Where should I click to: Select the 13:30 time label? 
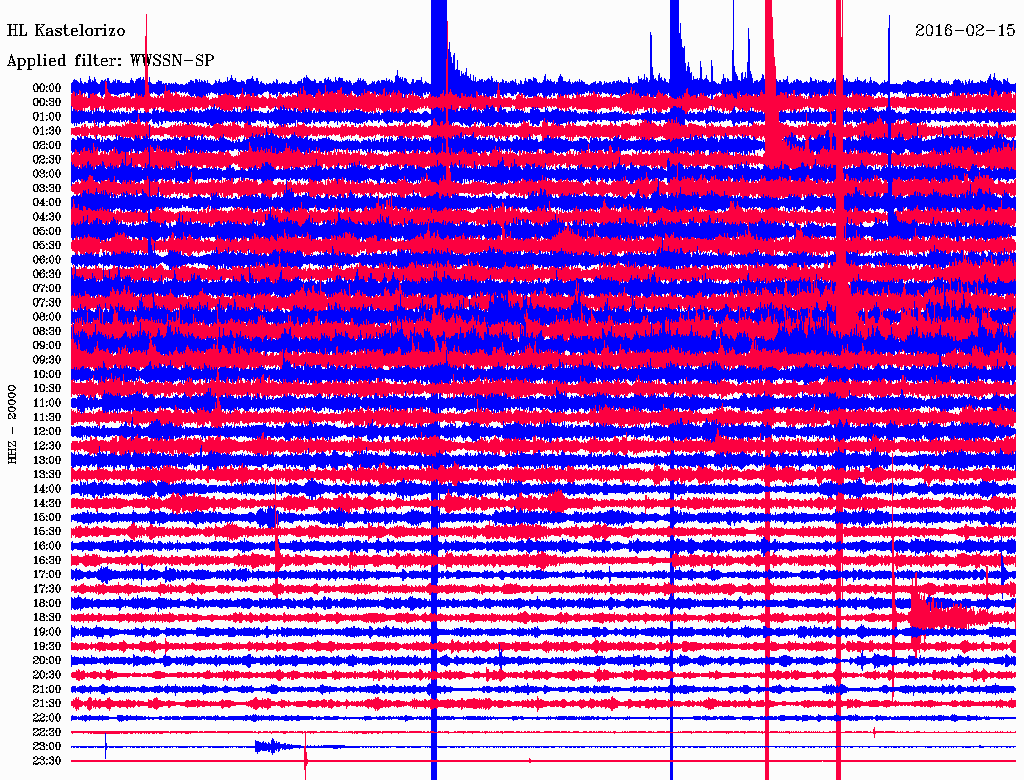point(47,475)
